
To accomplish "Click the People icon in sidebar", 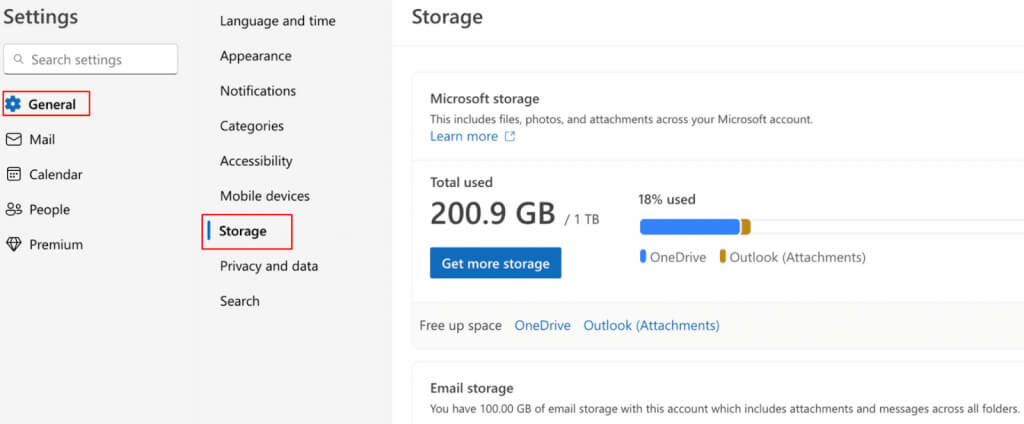I will point(13,209).
